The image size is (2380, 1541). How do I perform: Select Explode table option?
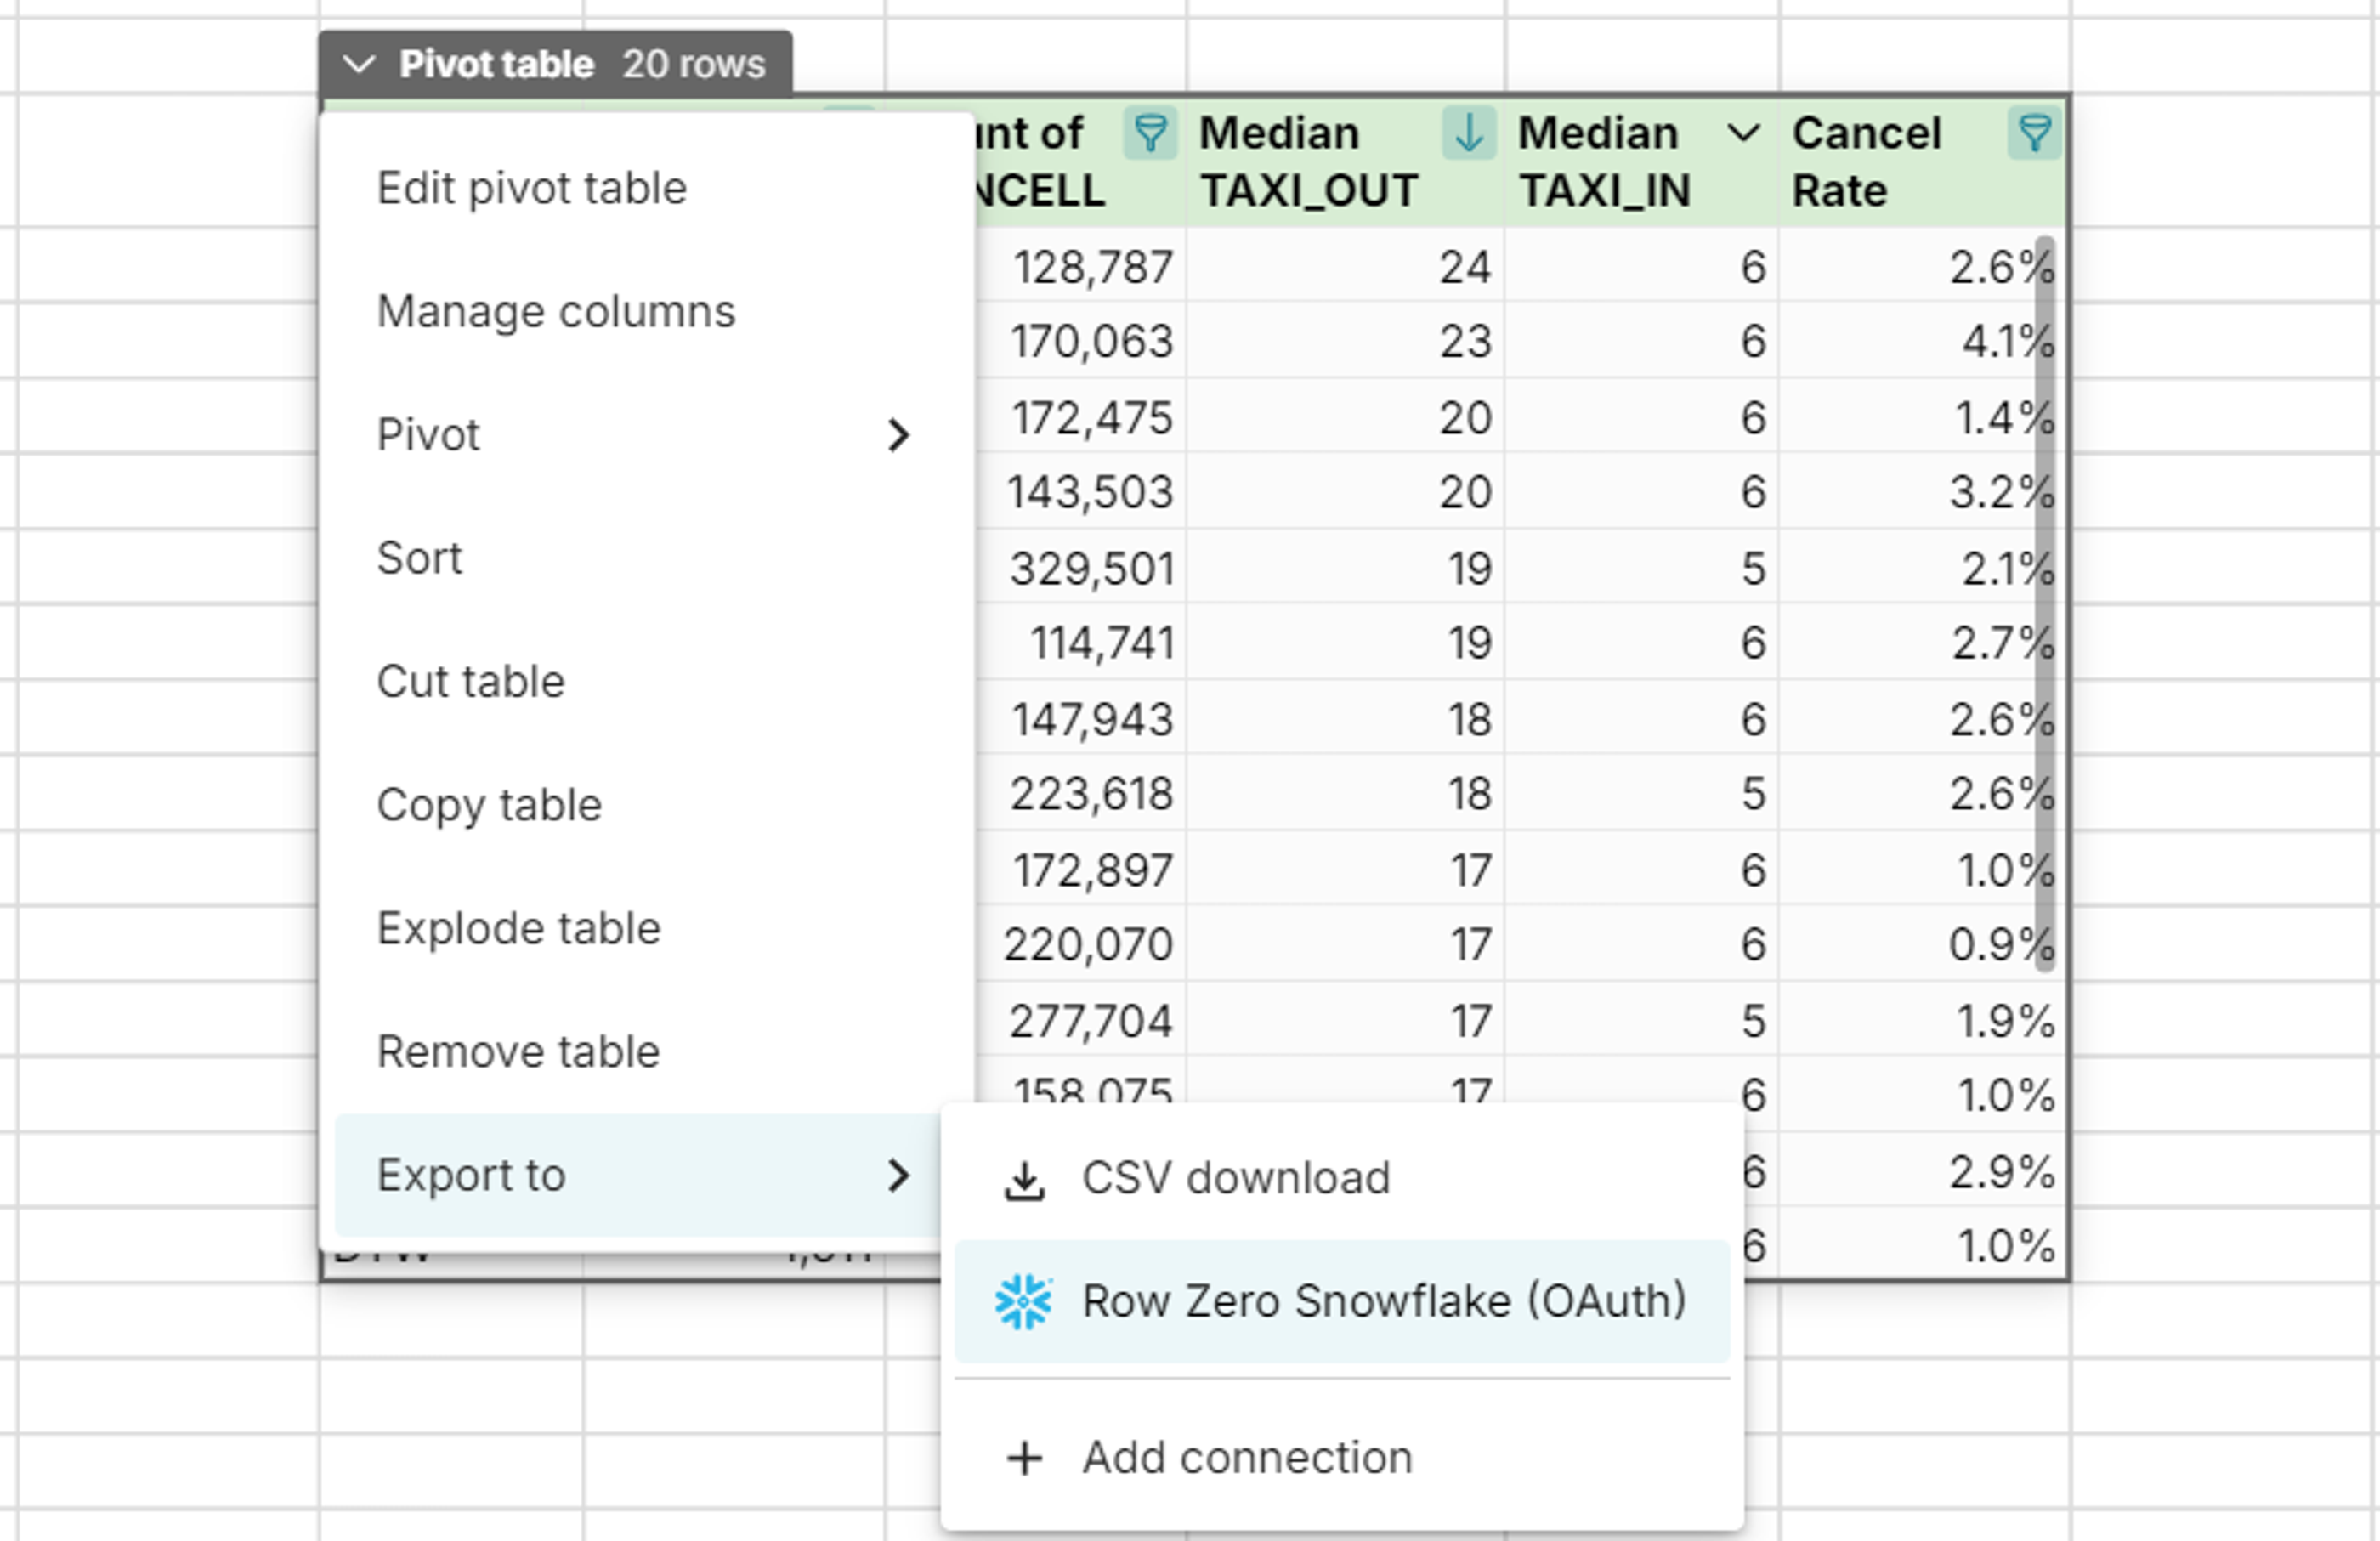[x=647, y=928]
